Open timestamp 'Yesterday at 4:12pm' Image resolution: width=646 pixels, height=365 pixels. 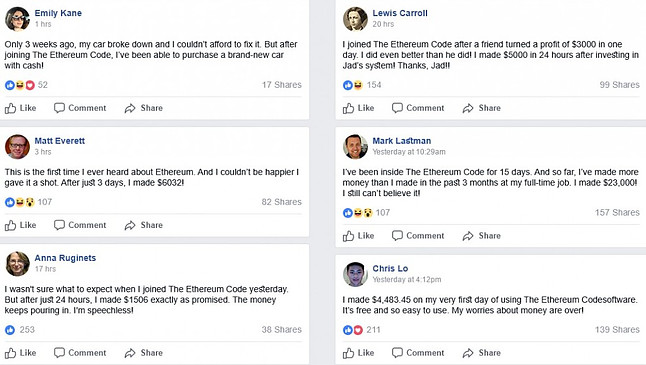coord(407,279)
